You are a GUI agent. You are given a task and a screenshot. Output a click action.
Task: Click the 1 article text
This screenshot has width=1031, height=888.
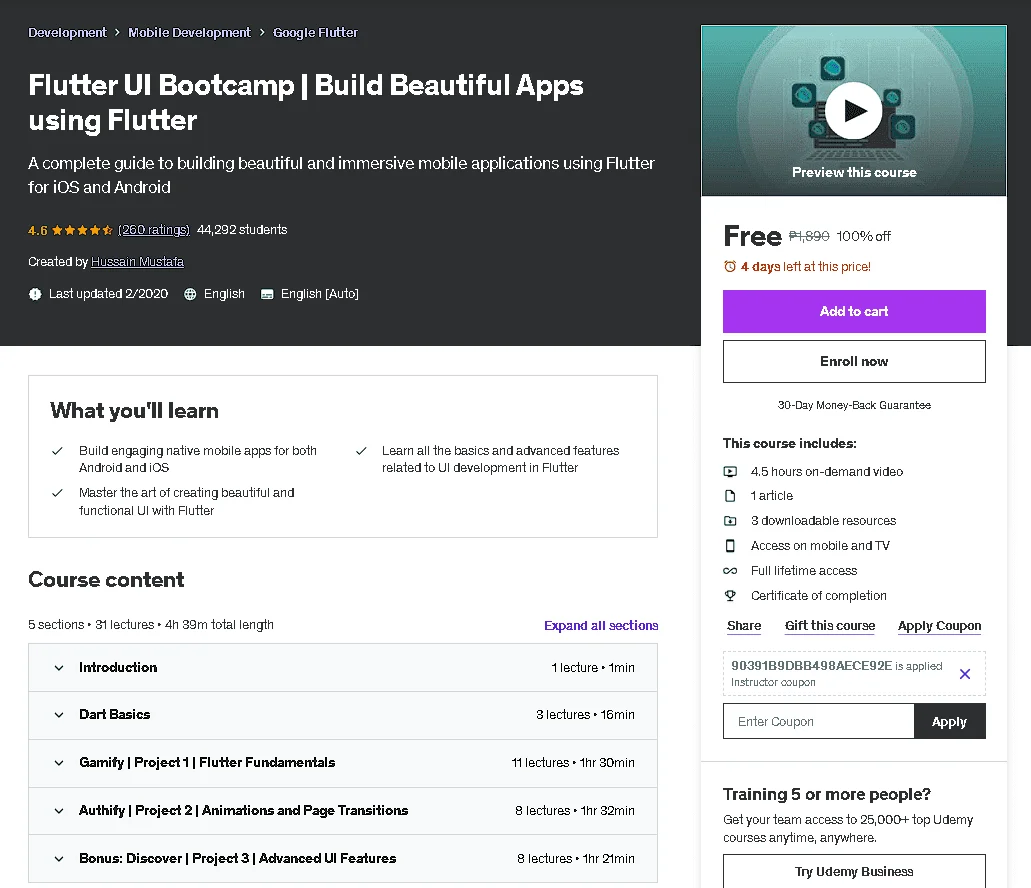(772, 496)
